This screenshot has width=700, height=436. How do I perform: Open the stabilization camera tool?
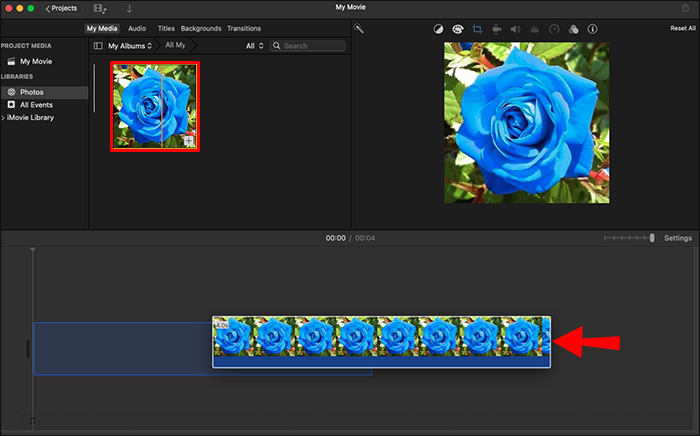coord(496,29)
